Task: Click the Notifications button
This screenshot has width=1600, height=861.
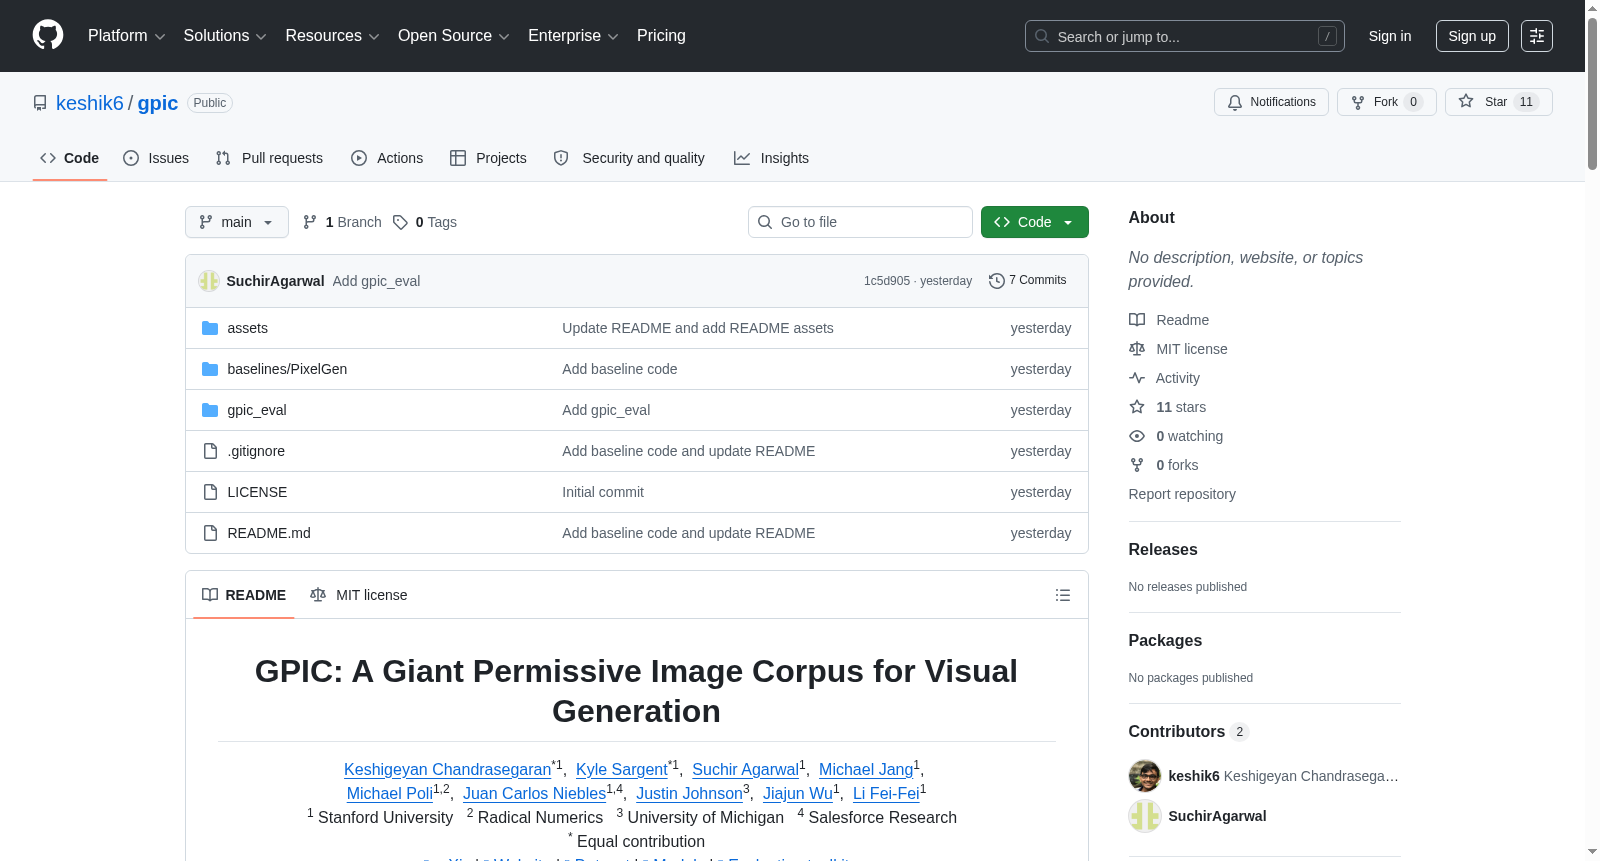Action: [x=1271, y=102]
